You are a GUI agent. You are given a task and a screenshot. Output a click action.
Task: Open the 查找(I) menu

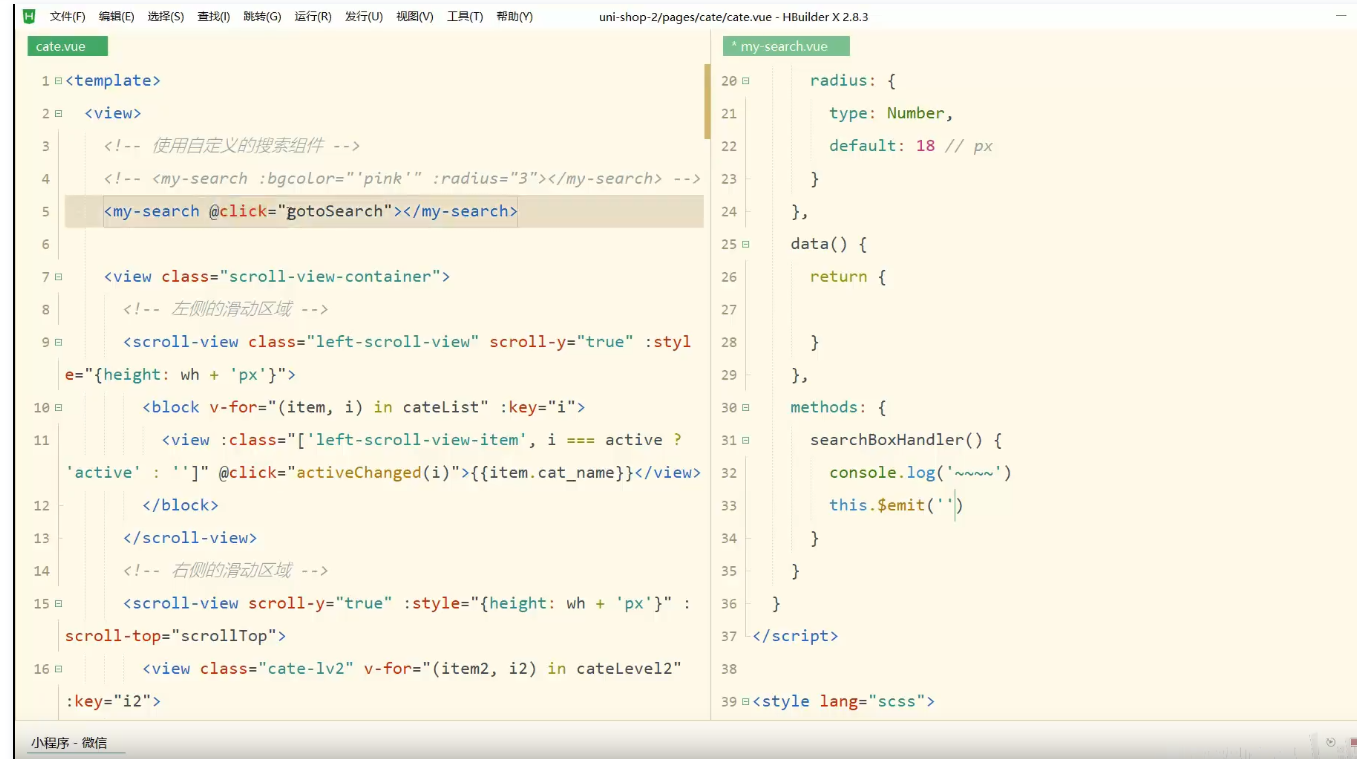click(x=213, y=17)
